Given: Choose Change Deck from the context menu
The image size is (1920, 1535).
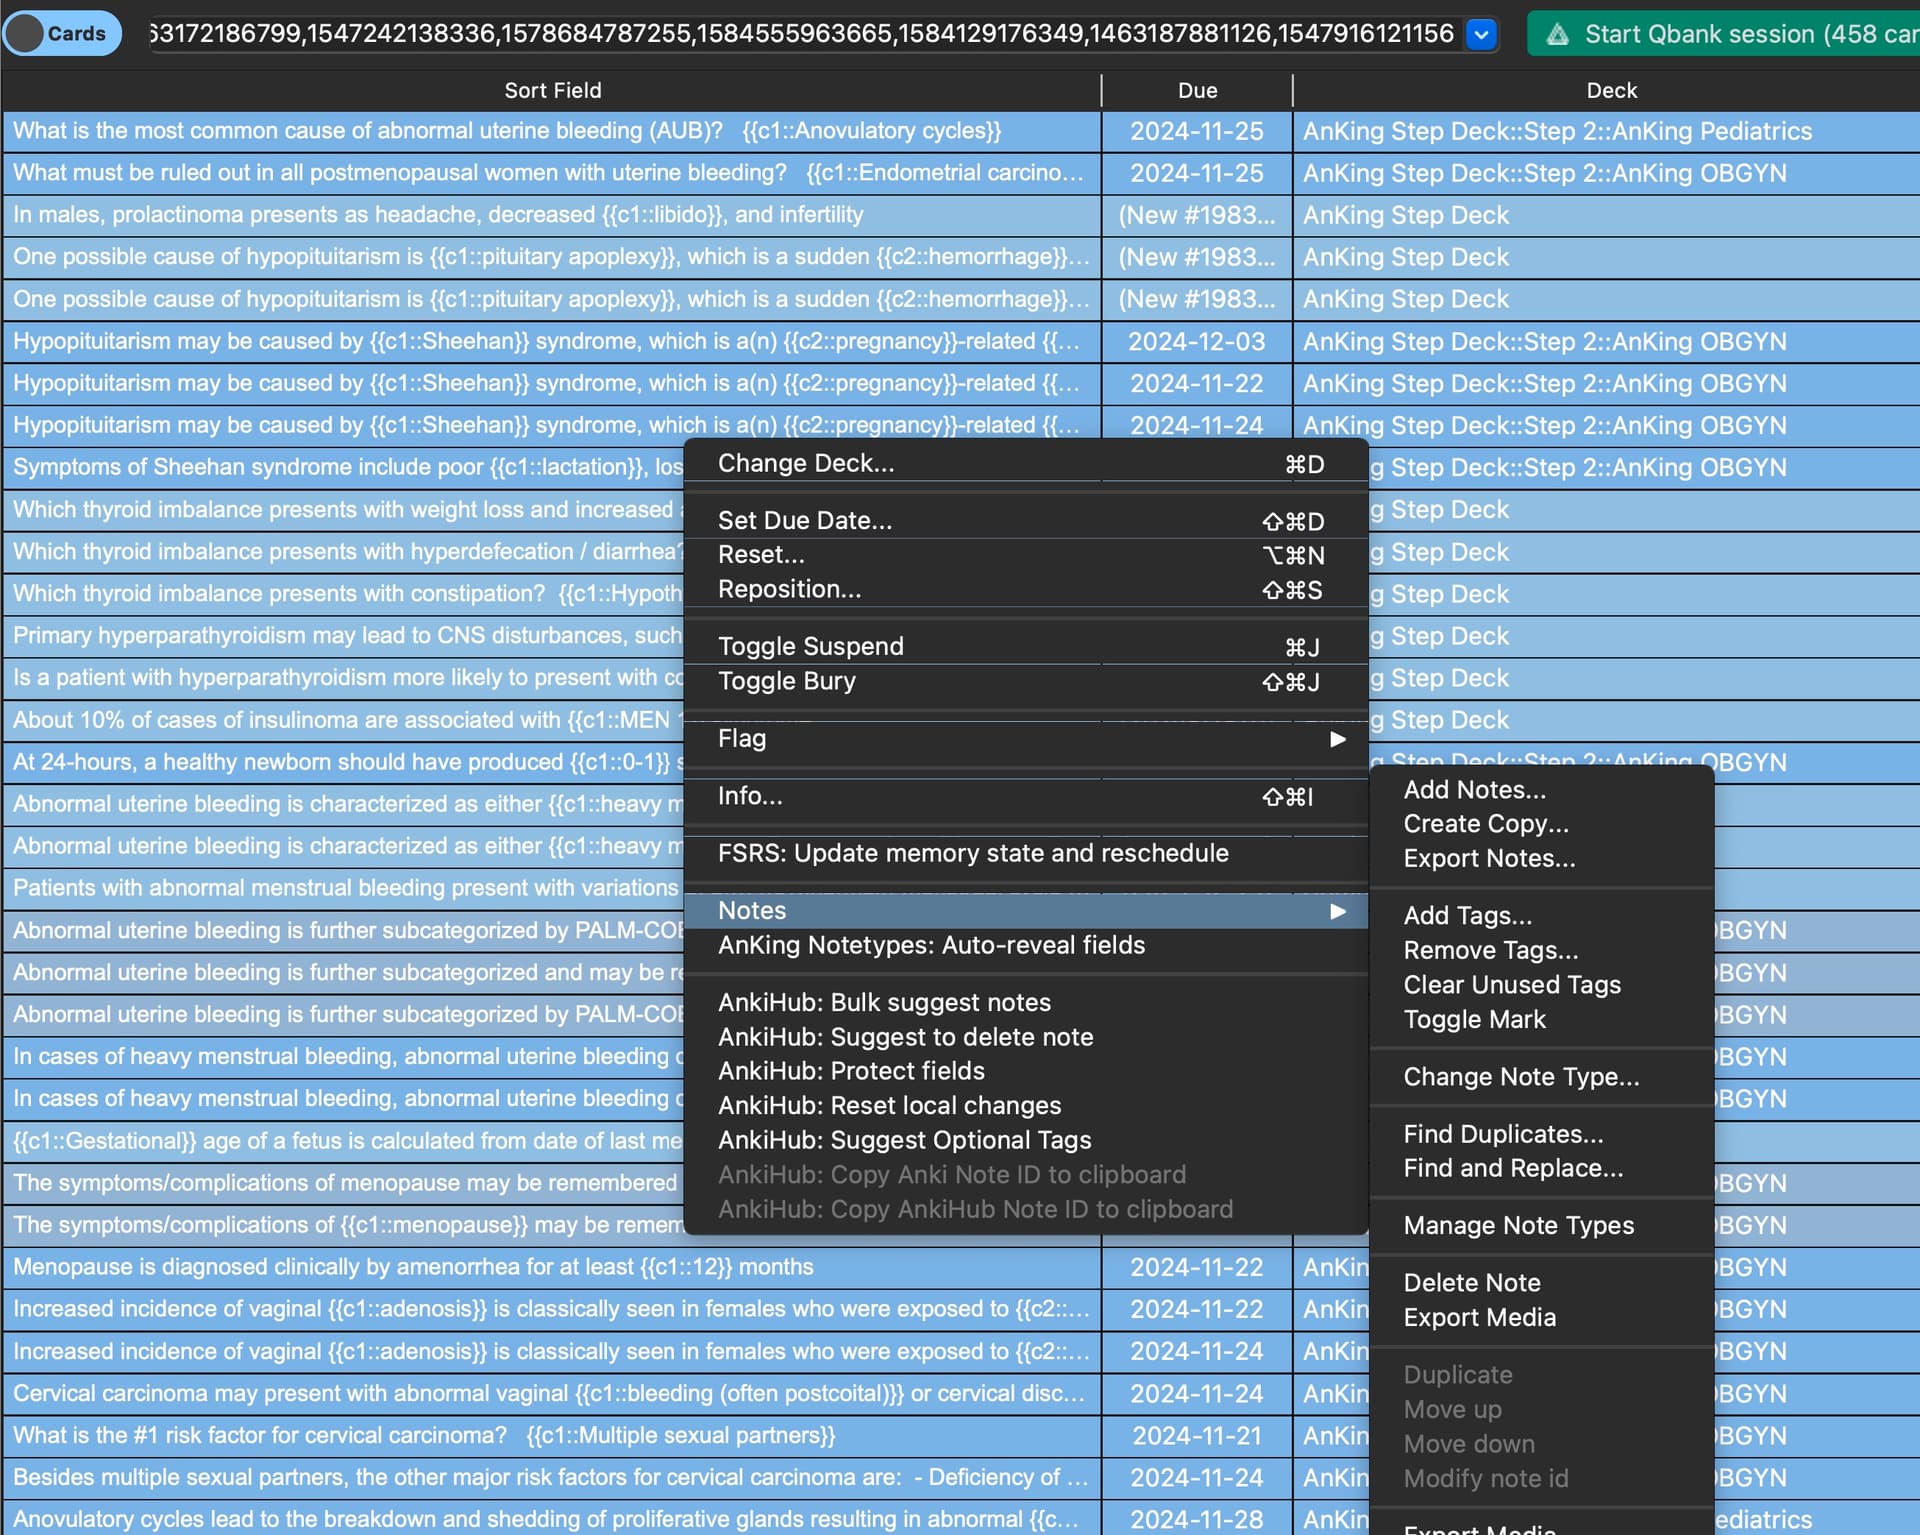Looking at the screenshot, I should click(806, 464).
